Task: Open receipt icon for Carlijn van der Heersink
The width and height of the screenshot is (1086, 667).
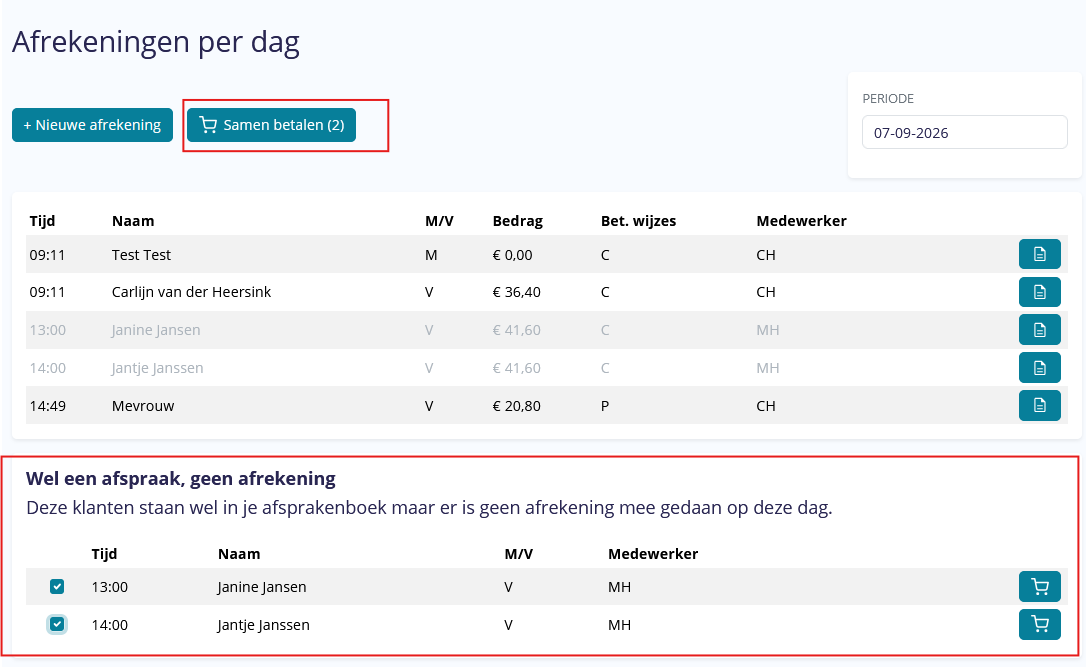Action: point(1039,292)
